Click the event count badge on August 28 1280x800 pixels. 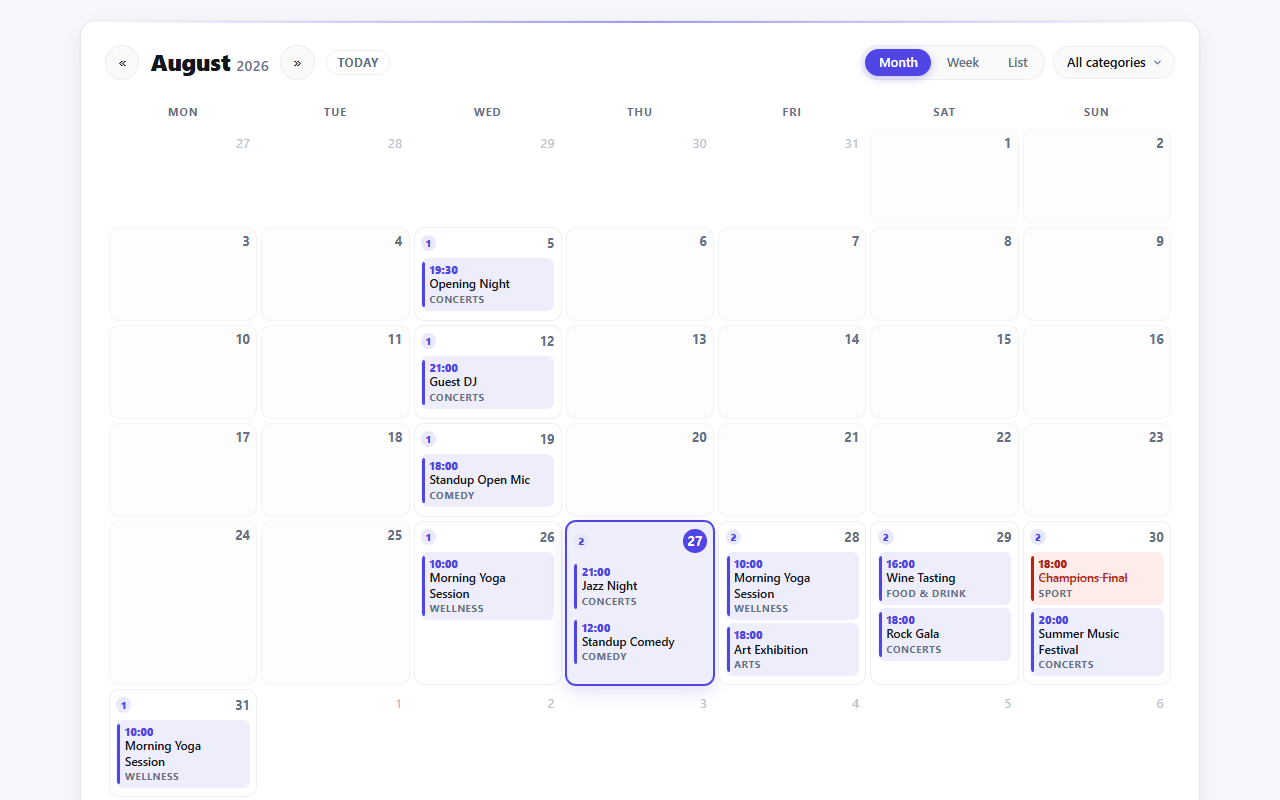tap(733, 537)
